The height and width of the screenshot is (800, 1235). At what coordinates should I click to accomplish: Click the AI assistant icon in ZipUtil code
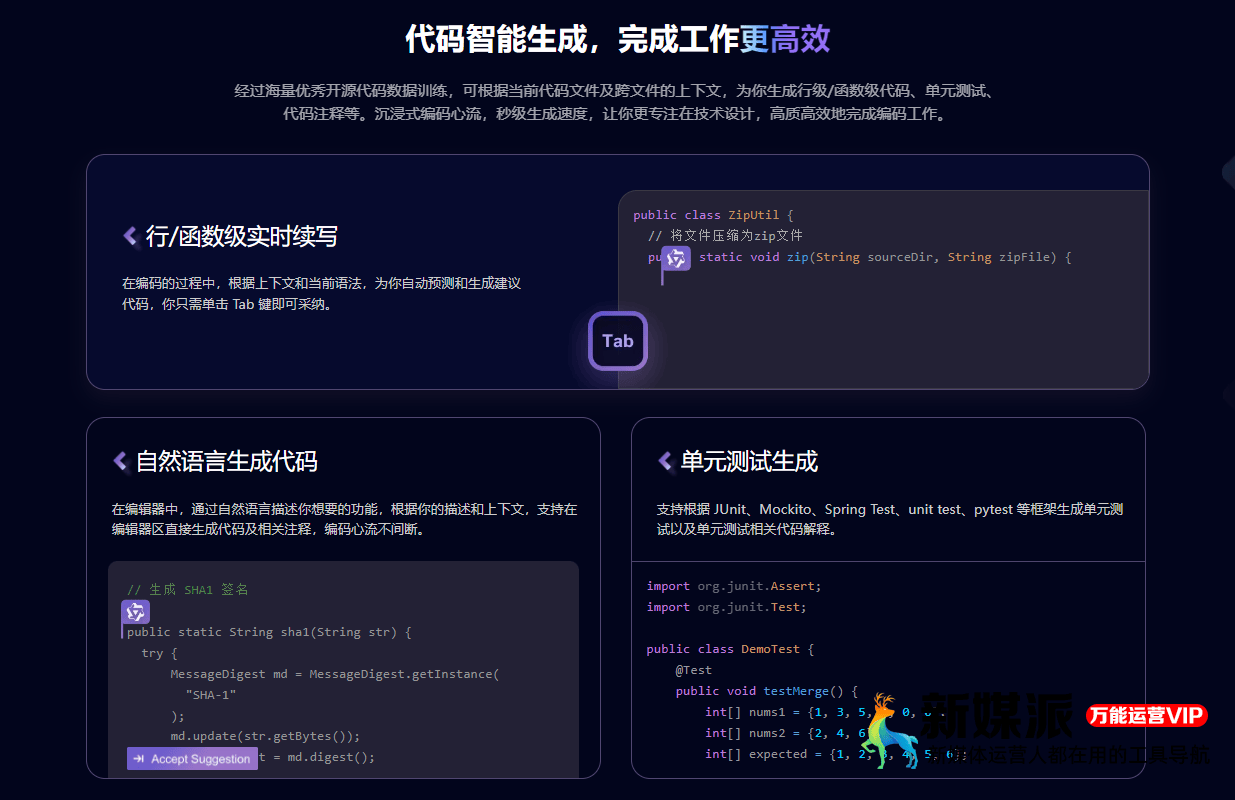point(677,258)
